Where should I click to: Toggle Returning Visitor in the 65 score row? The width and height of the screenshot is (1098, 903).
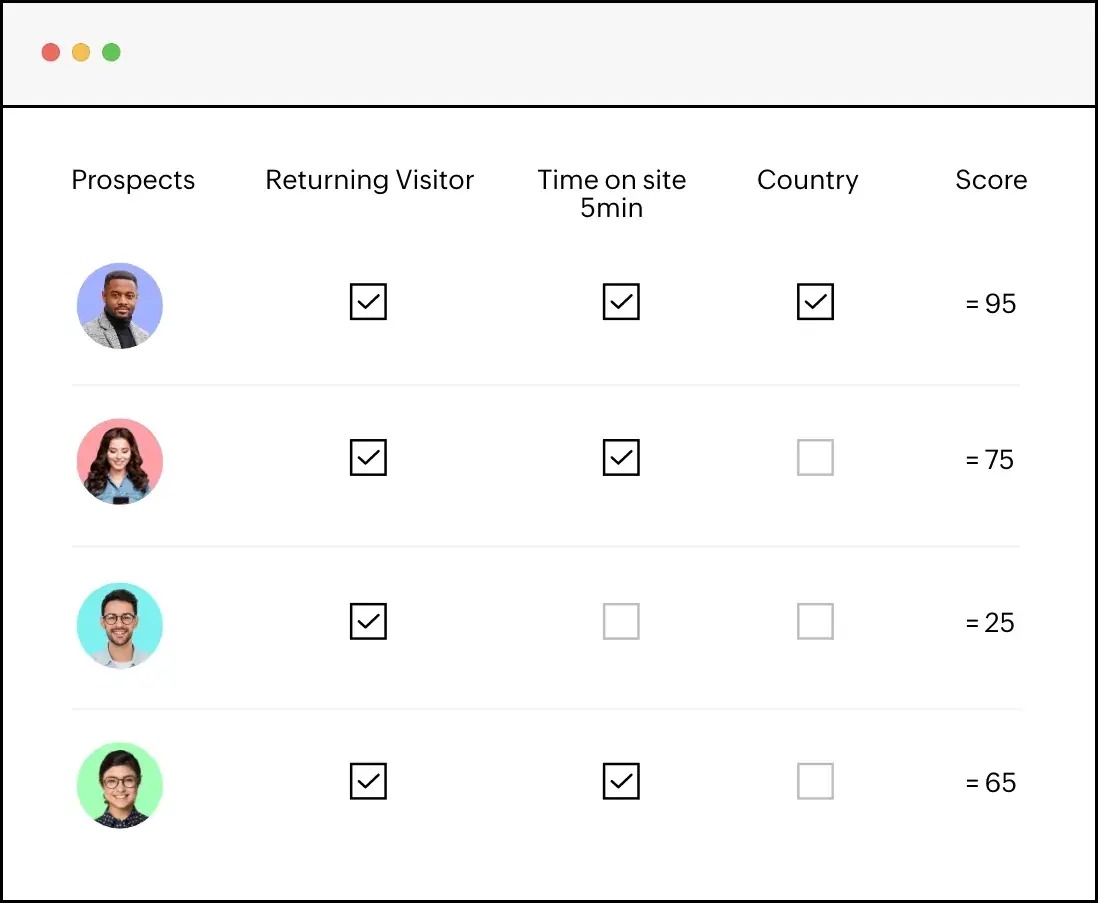tap(368, 781)
